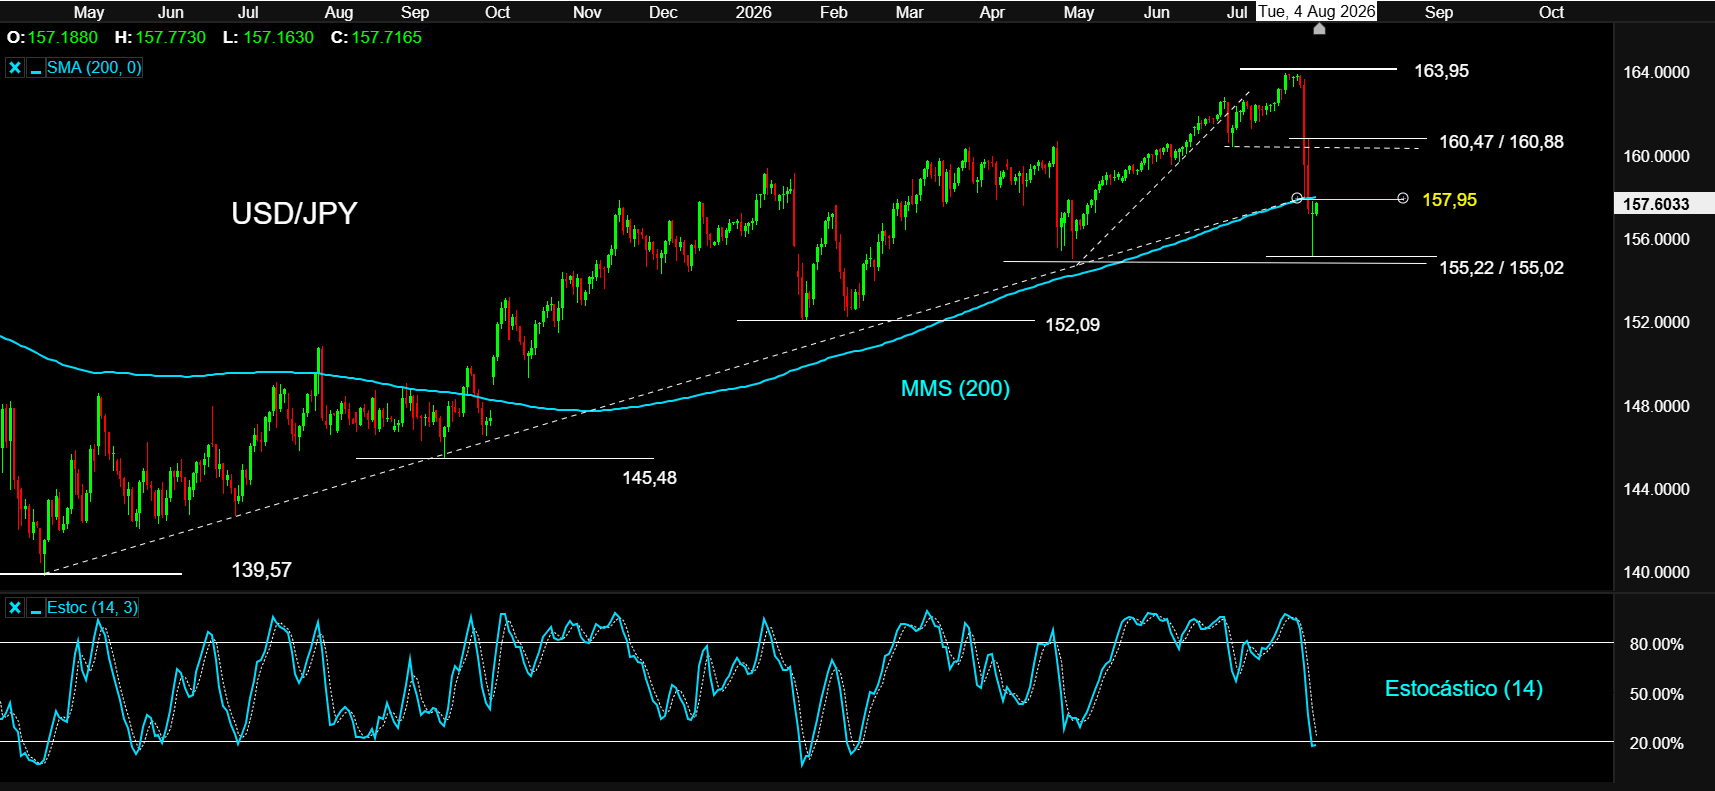
Task: Select the 145,48 support label
Action: (x=649, y=478)
